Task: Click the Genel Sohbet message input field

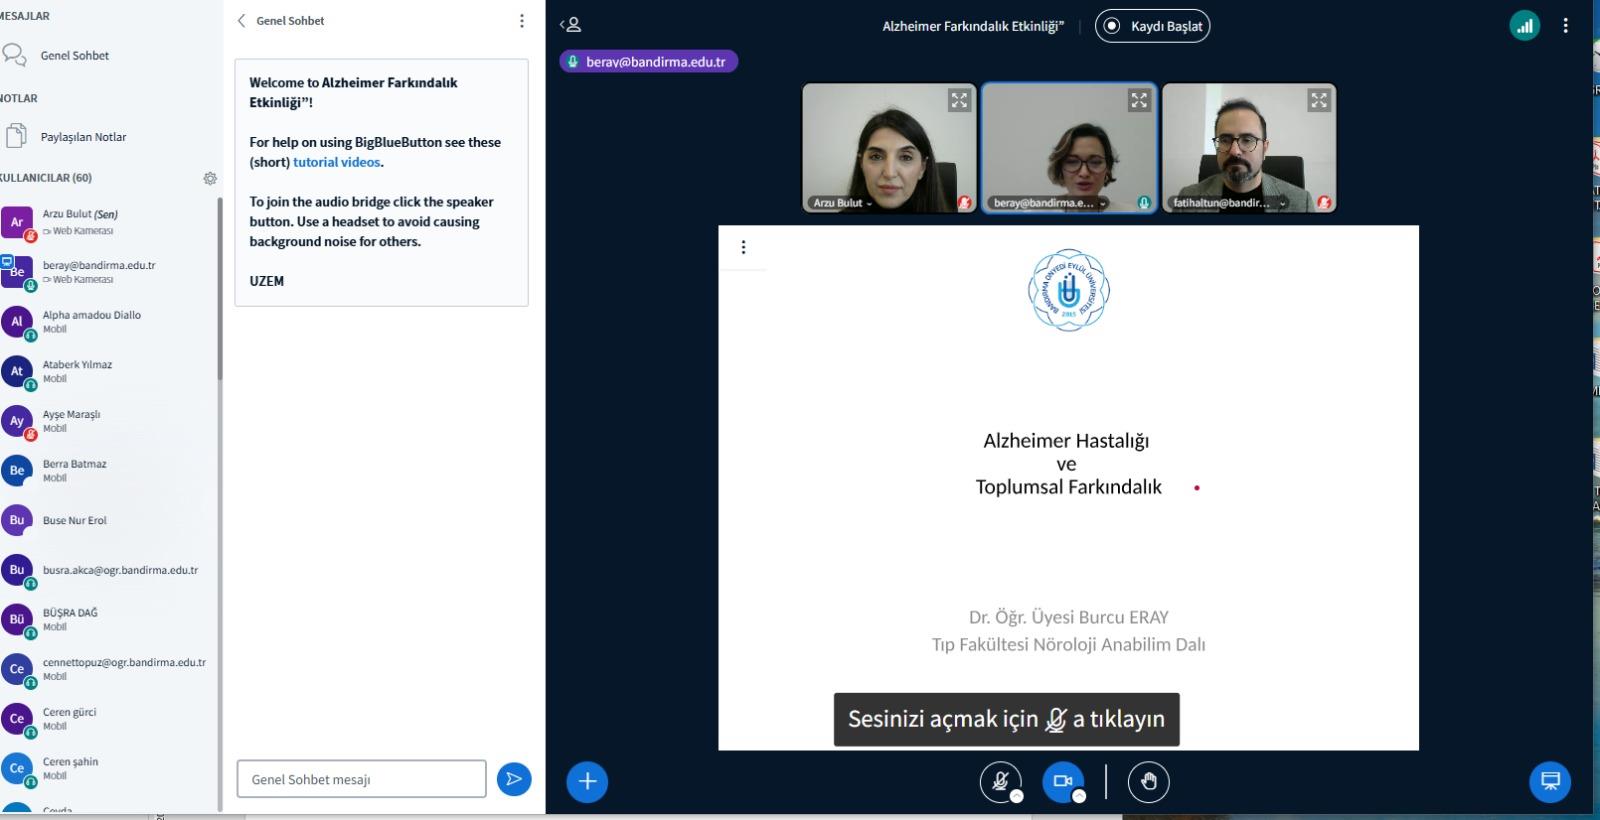Action: 361,779
